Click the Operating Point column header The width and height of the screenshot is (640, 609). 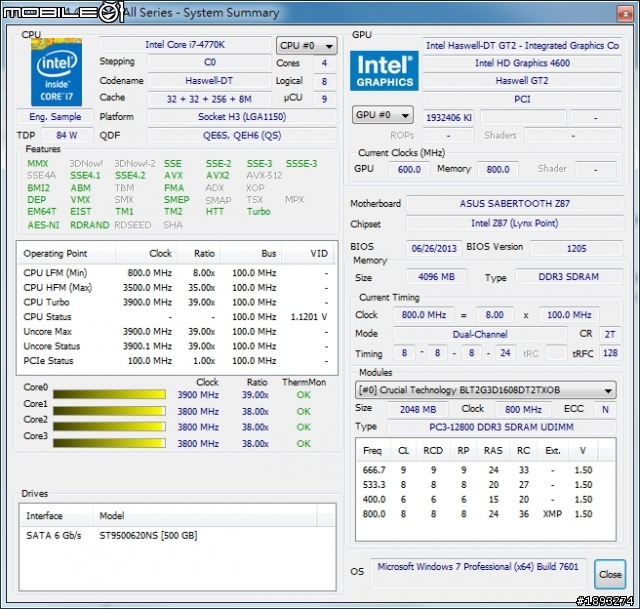click(x=67, y=253)
